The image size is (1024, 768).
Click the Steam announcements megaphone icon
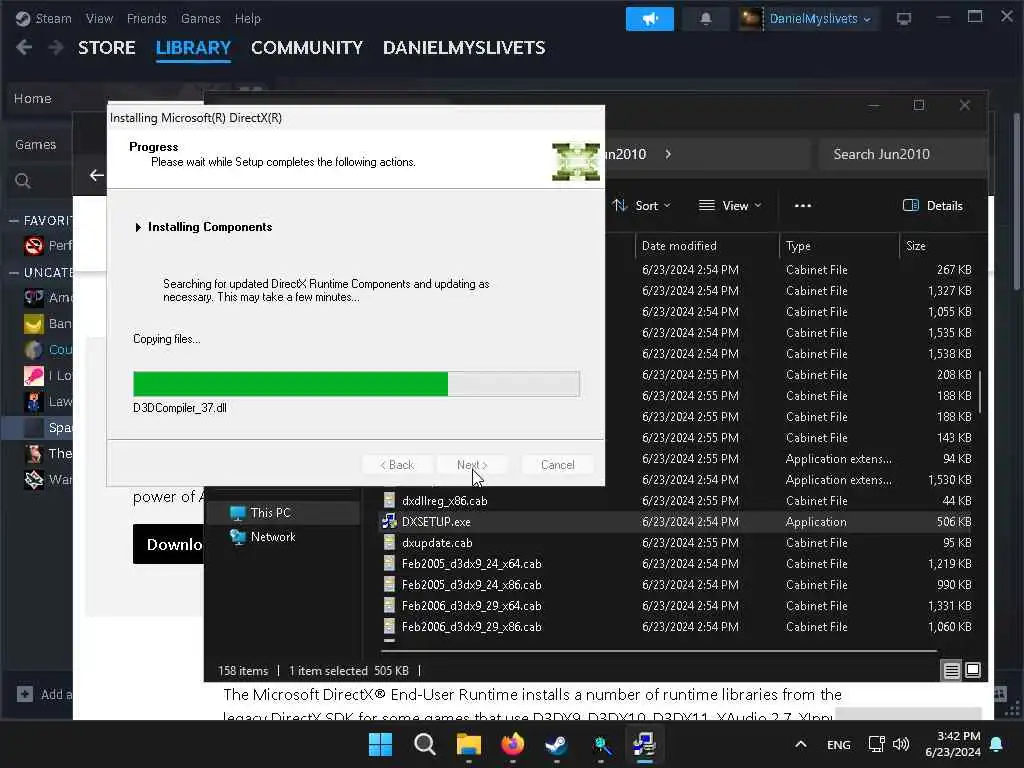click(x=649, y=18)
